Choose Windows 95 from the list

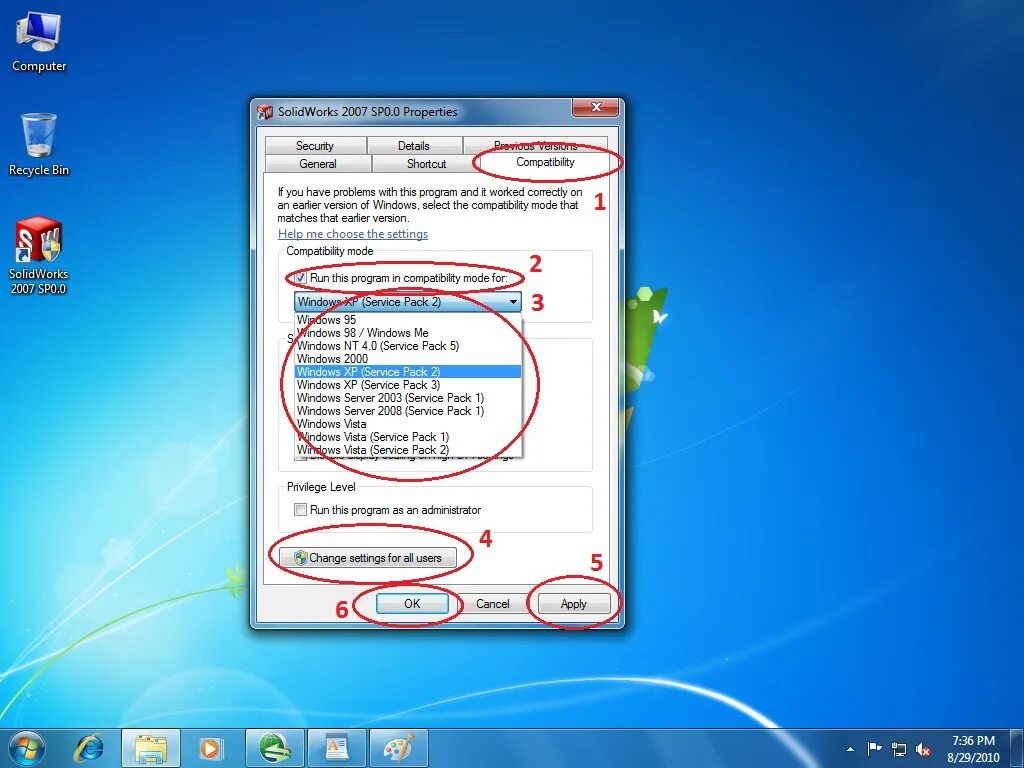(x=408, y=320)
